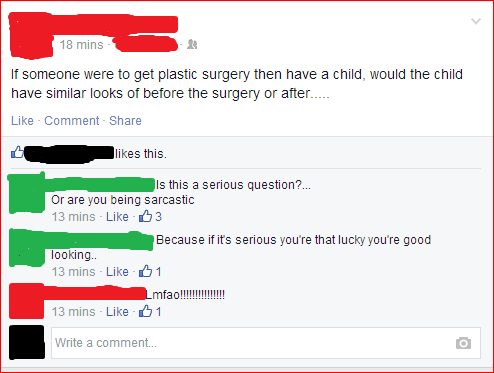
Task: Share the plastic surgery post
Action: [x=125, y=121]
